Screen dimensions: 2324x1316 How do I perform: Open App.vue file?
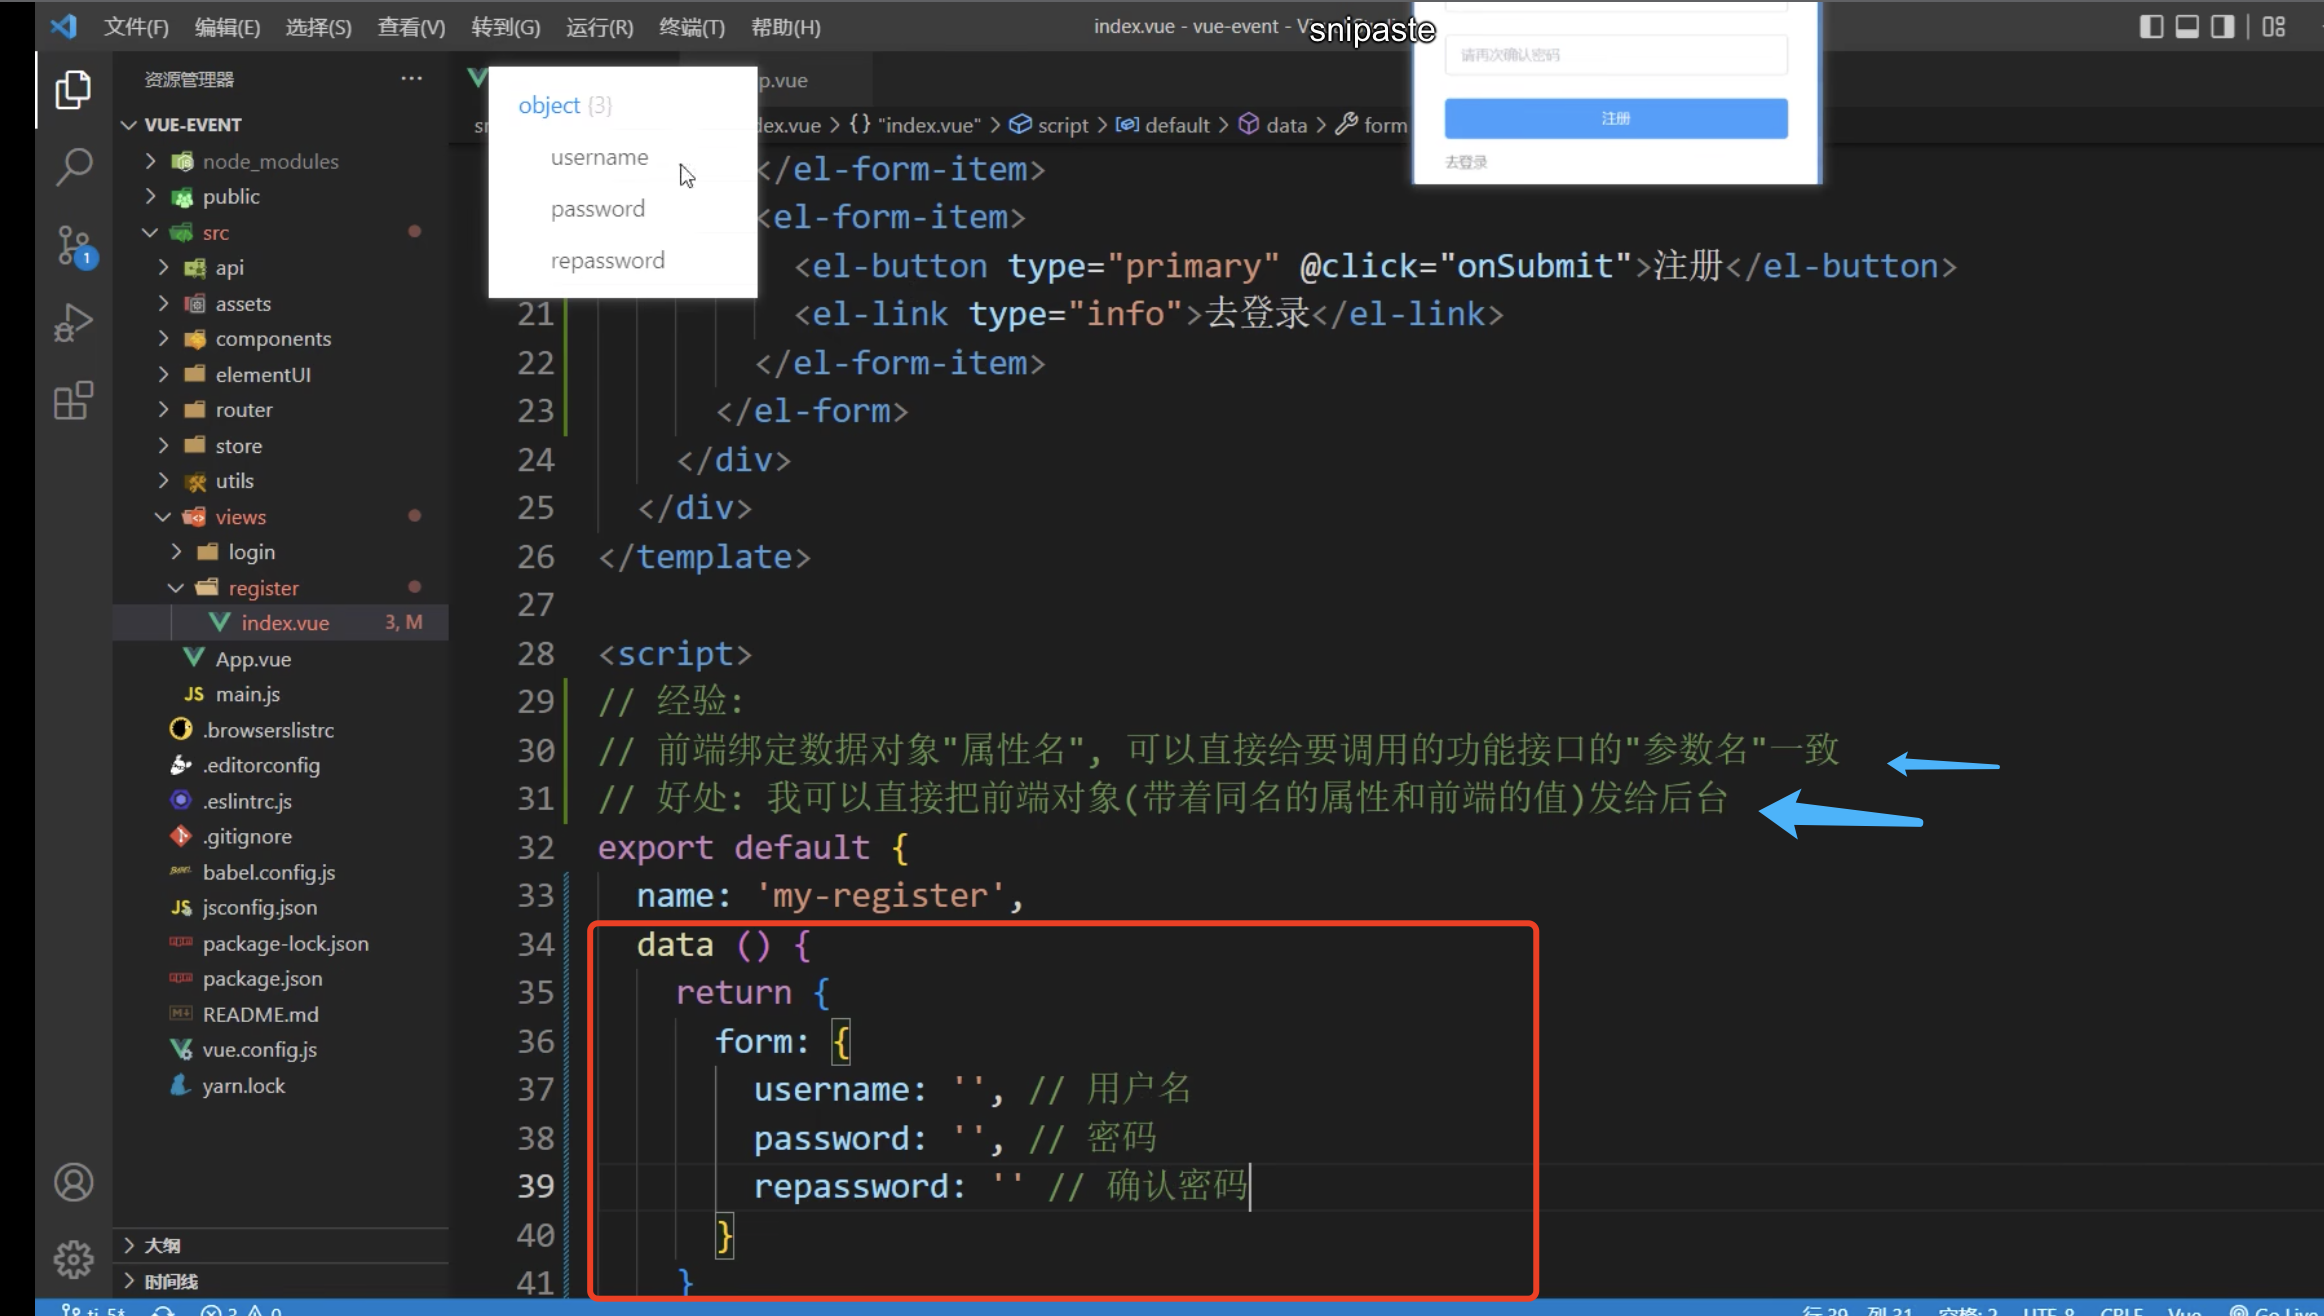tap(280, 659)
